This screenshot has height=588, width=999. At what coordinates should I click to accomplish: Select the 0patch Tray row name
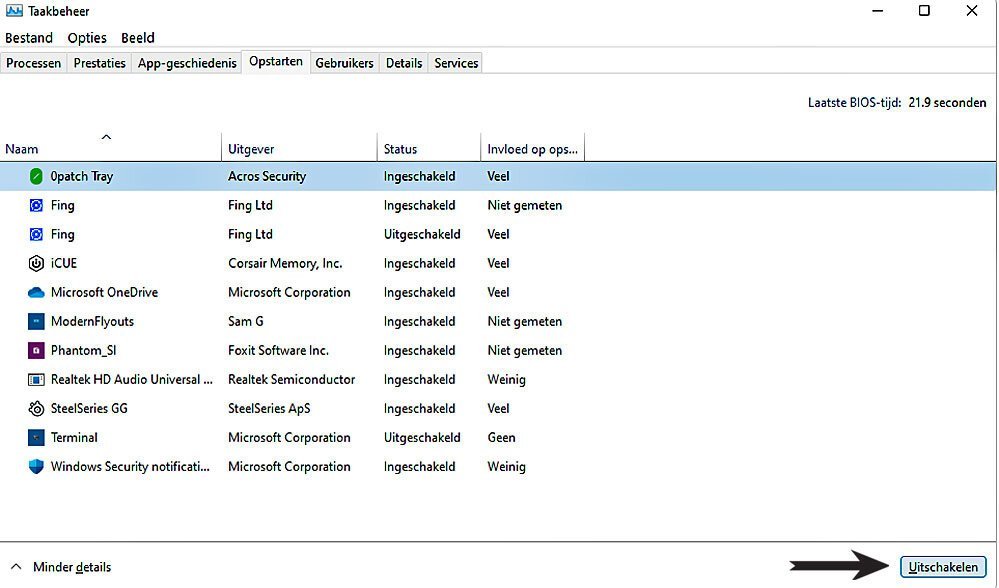[x=82, y=176]
